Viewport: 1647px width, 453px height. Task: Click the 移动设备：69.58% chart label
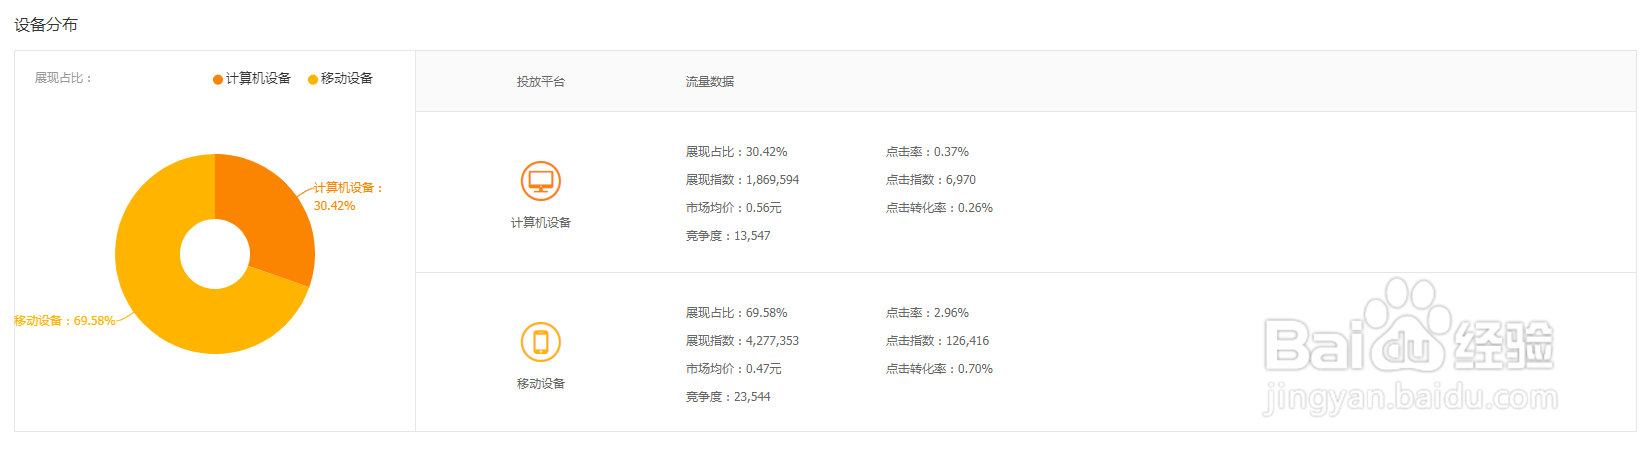coord(65,321)
